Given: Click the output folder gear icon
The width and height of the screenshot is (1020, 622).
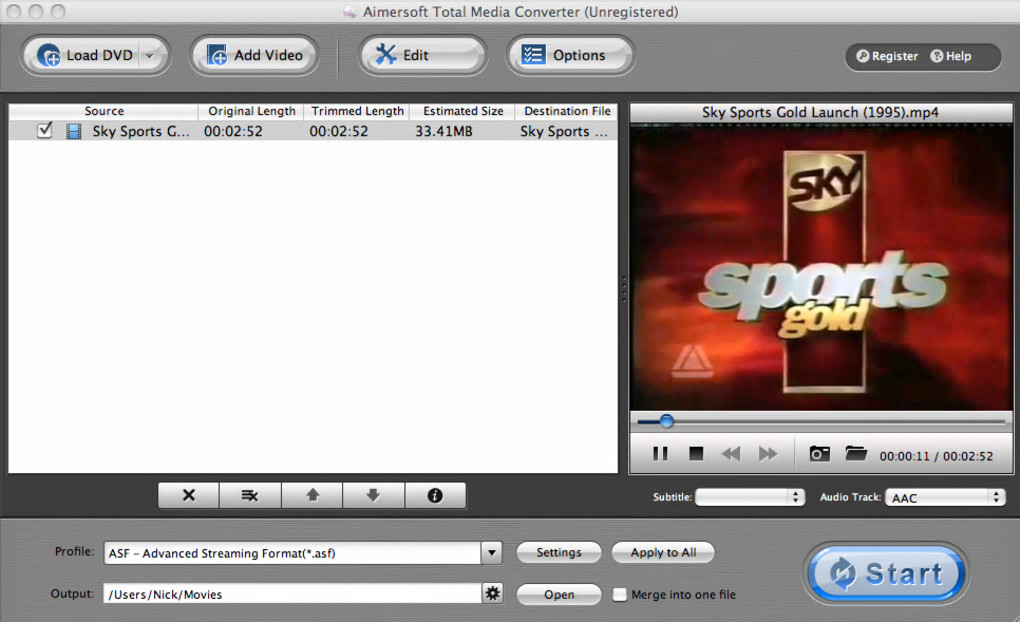Looking at the screenshot, I should 492,593.
